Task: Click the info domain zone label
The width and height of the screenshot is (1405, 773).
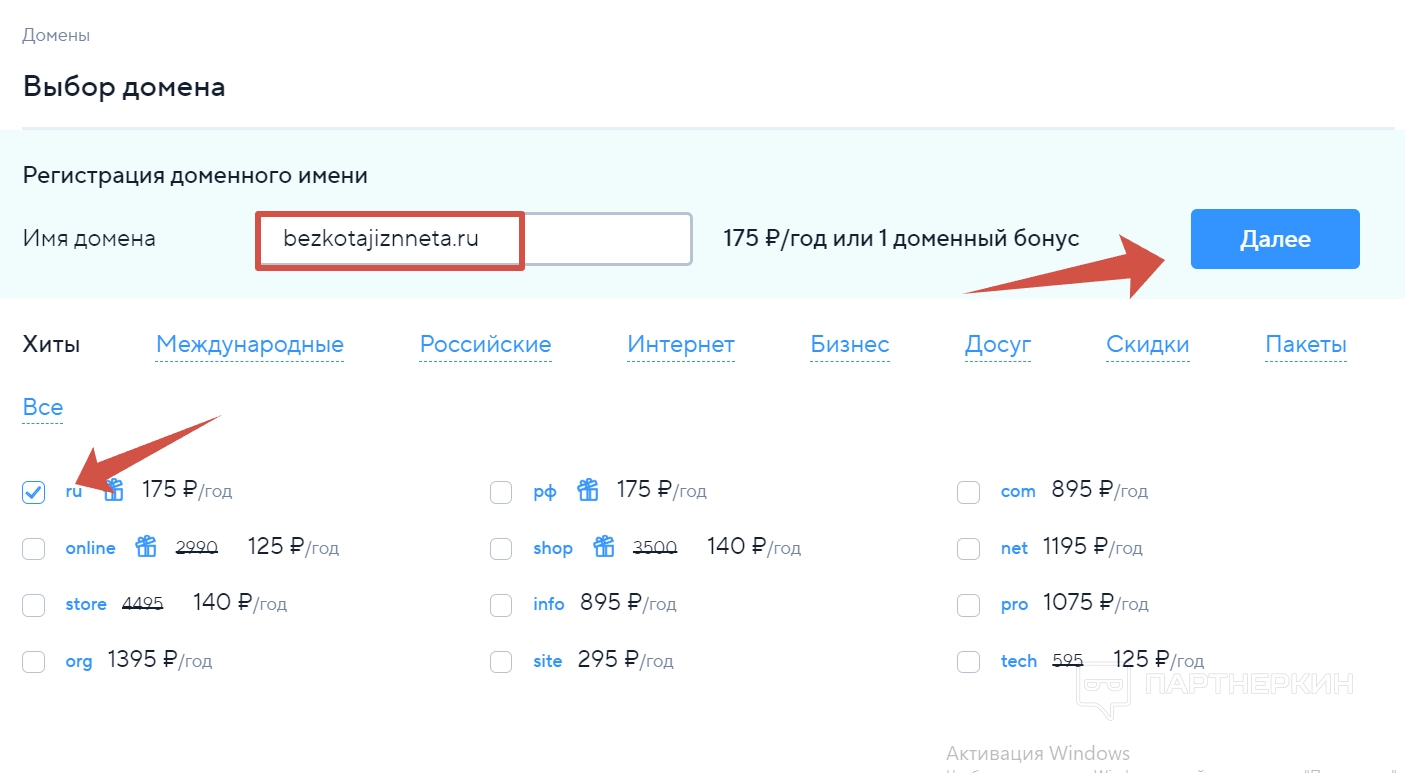Action: (549, 604)
